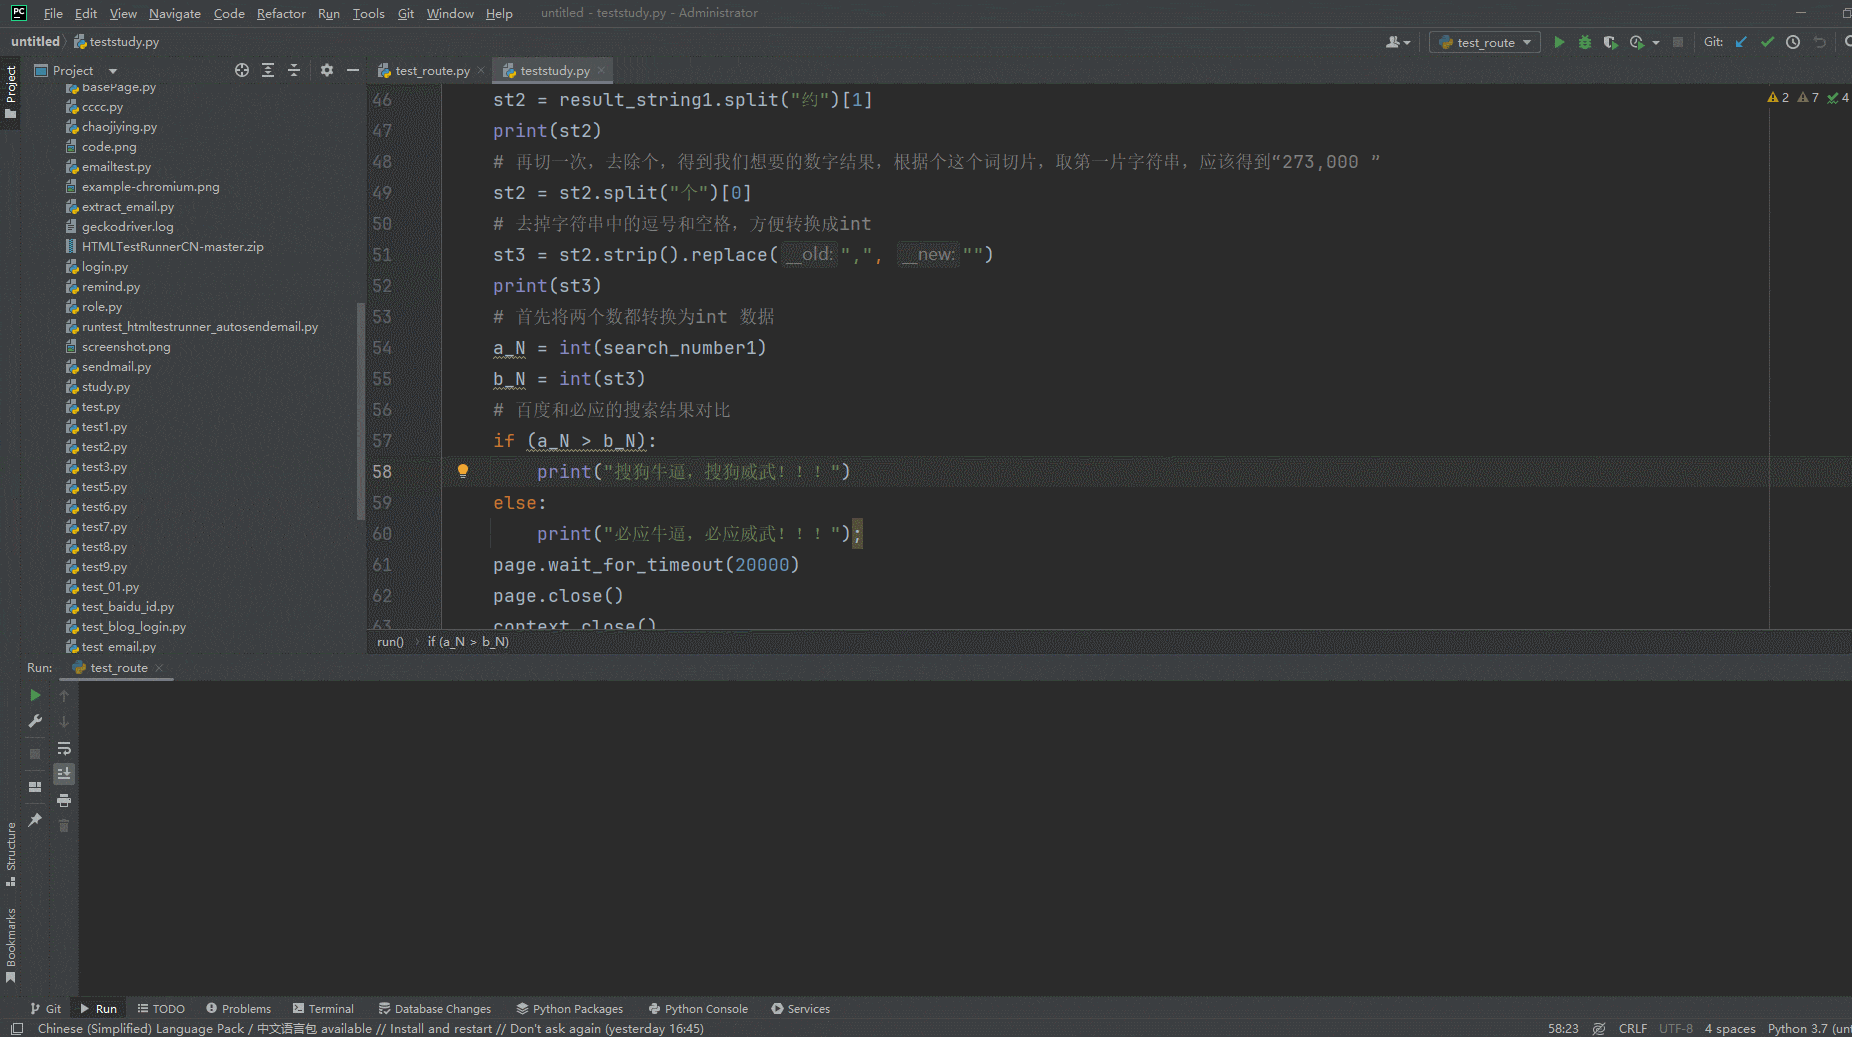Click the up arrow in Run panel
1852x1037 pixels.
tap(64, 695)
